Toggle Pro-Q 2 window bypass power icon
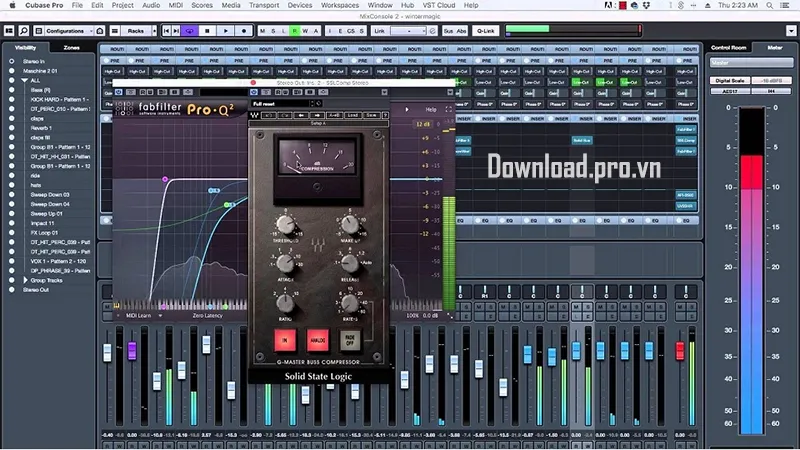 pyautogui.click(x=118, y=92)
